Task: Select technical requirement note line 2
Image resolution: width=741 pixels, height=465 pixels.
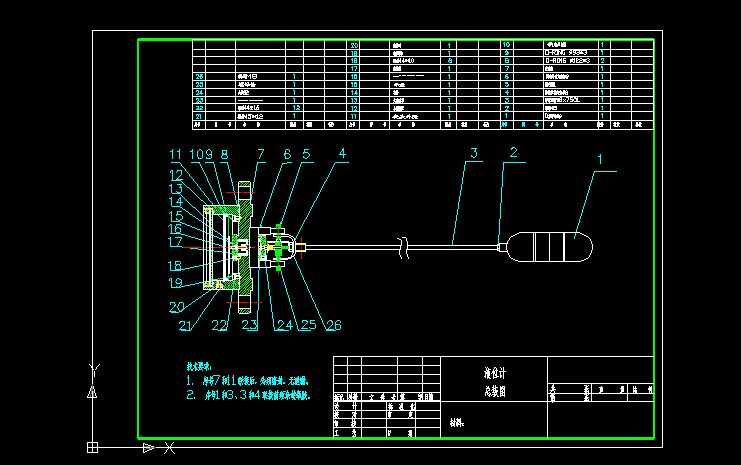Action: click(249, 395)
